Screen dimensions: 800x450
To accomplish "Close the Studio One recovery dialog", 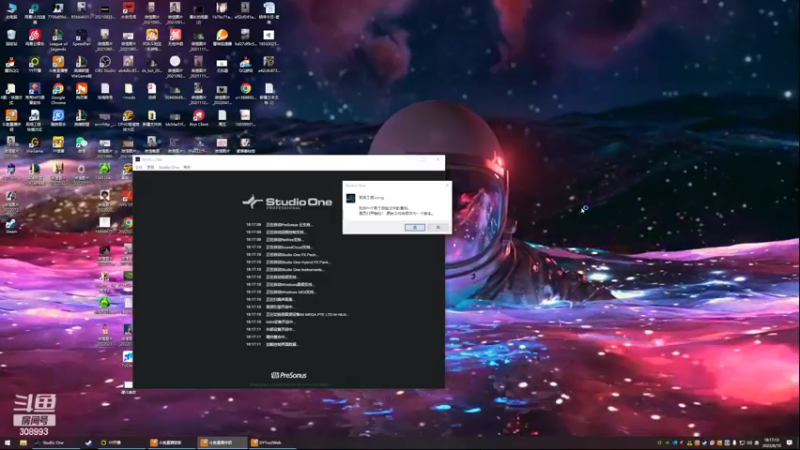I will tap(447, 185).
